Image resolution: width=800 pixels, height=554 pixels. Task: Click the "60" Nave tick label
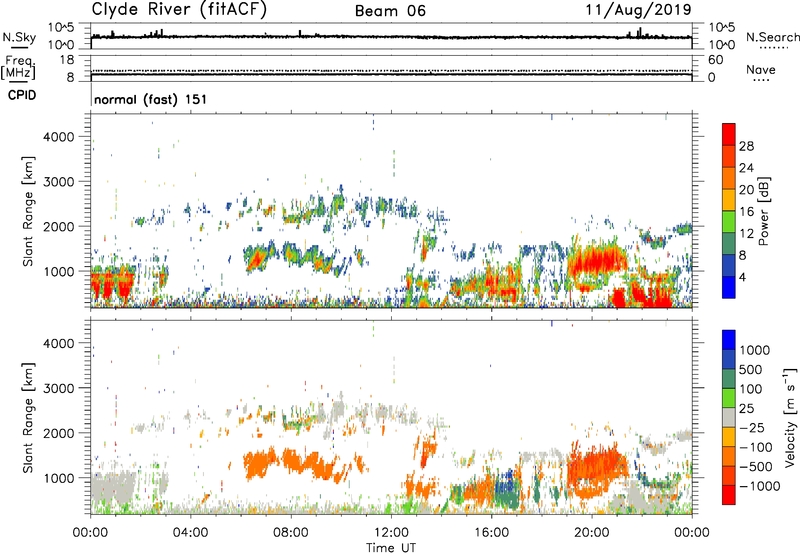(715, 60)
